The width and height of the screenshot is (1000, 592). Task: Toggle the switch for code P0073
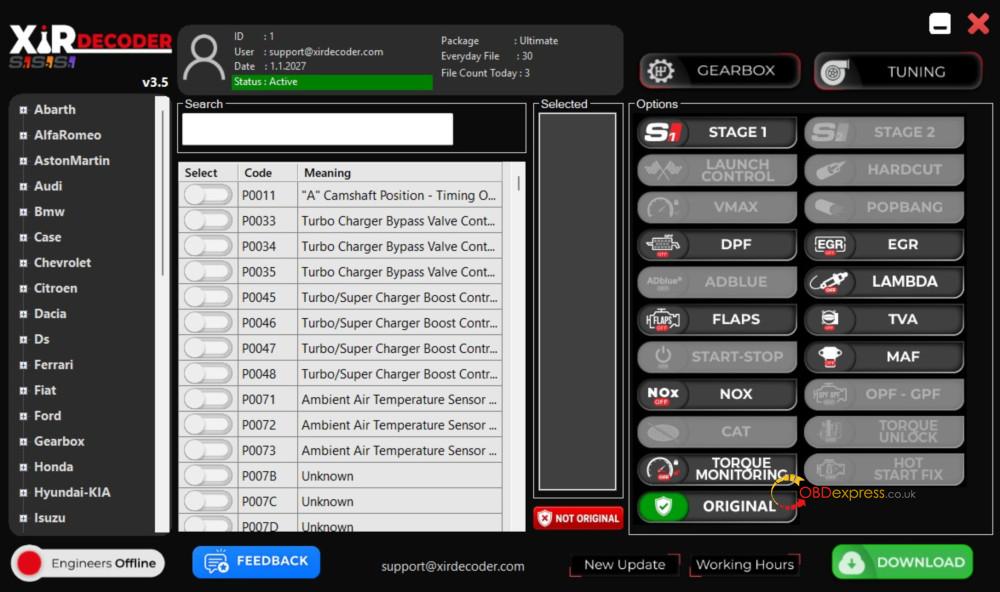(x=208, y=450)
